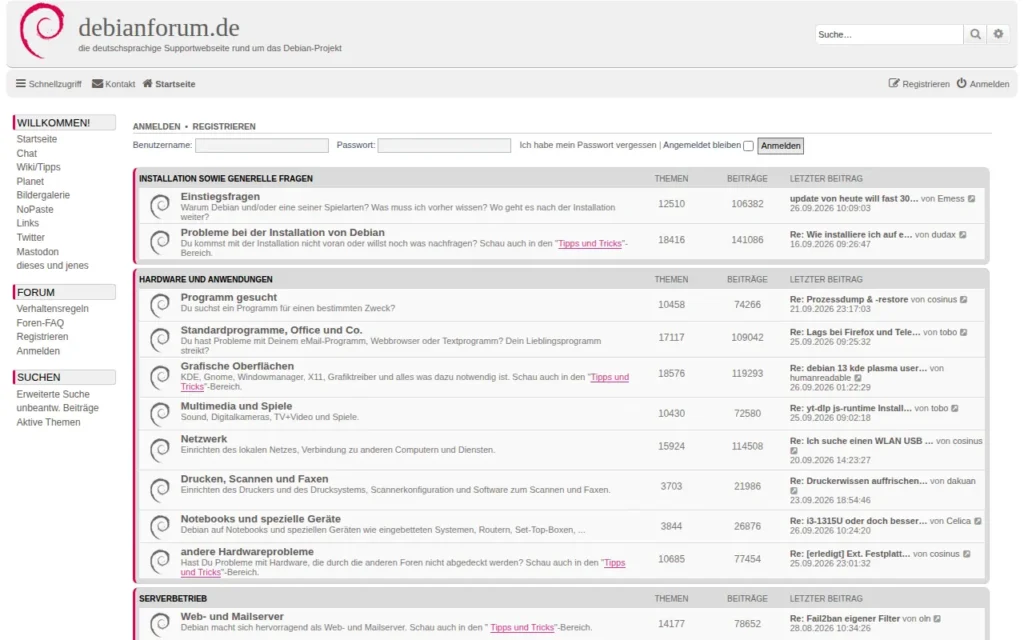Click the Suche search field

(889, 34)
